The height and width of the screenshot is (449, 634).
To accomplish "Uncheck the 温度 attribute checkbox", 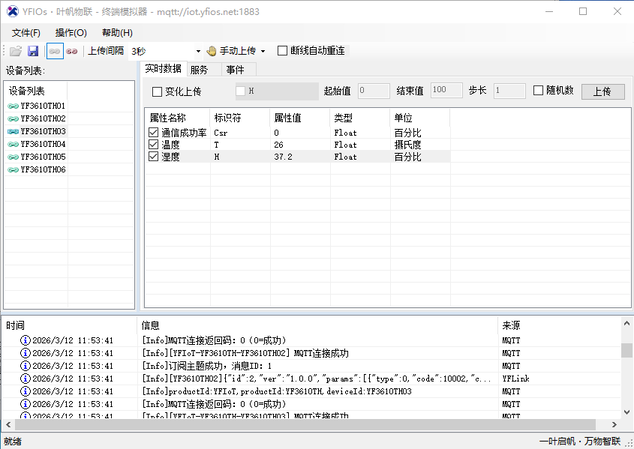I will (x=153, y=144).
